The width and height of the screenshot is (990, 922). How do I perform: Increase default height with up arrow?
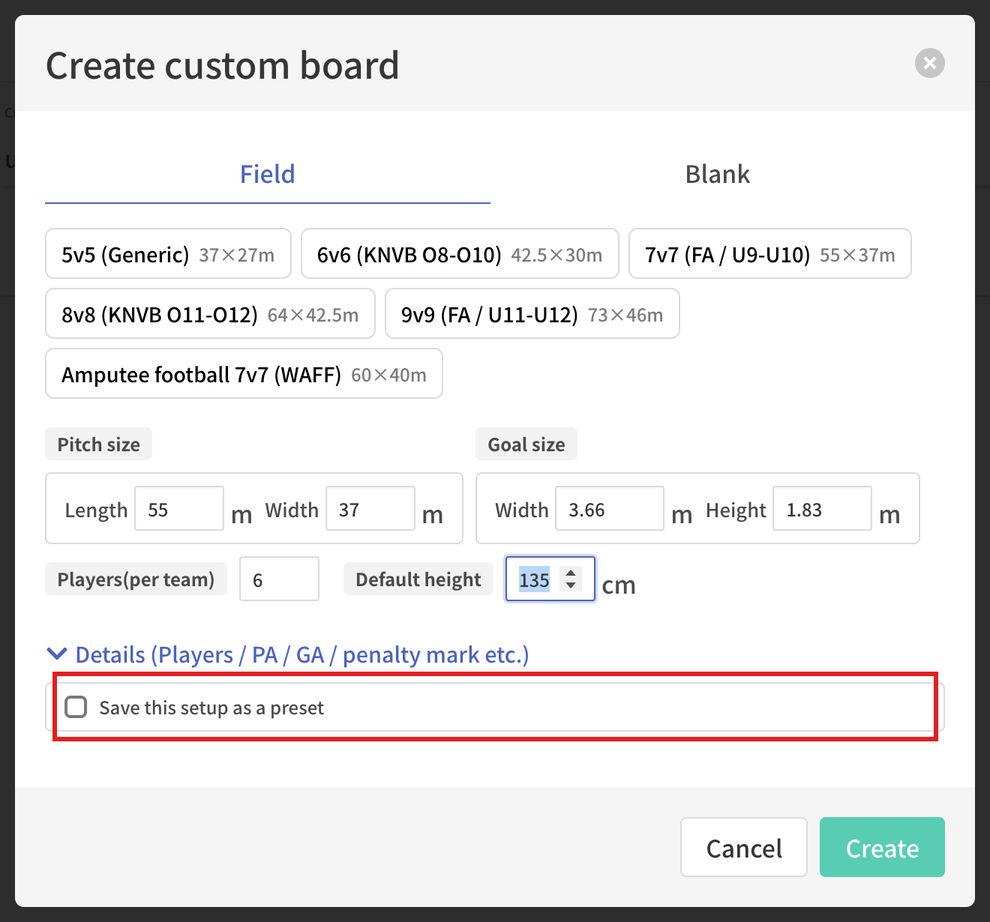pyautogui.click(x=571, y=573)
